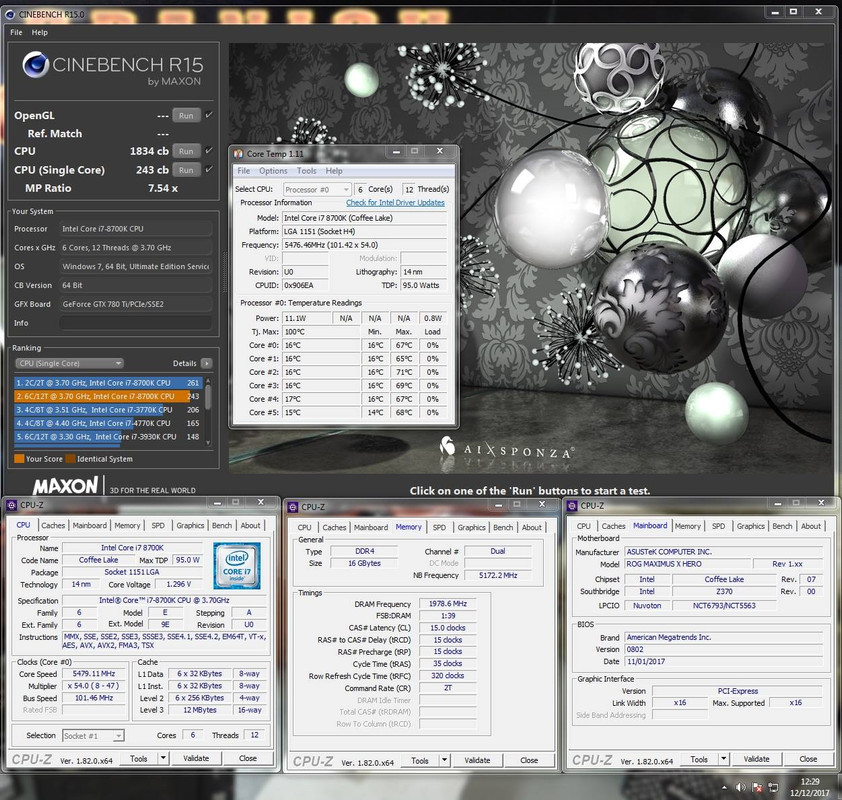Toggle the OpenGL test checkbox

[209, 115]
